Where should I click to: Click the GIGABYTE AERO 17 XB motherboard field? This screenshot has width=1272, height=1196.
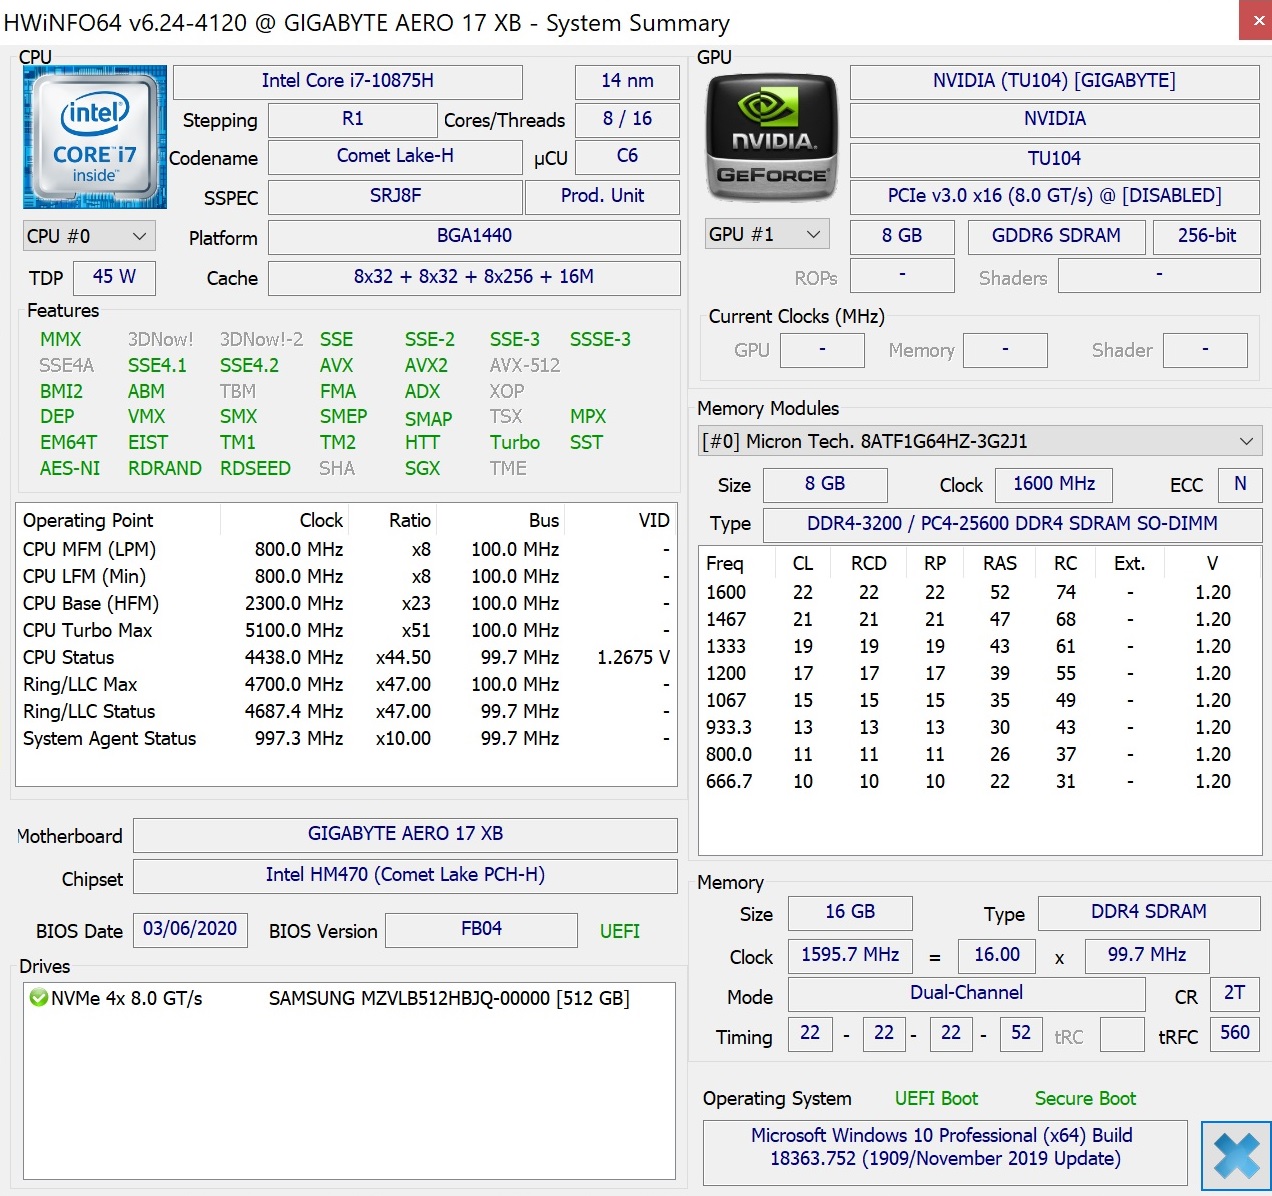tap(405, 834)
